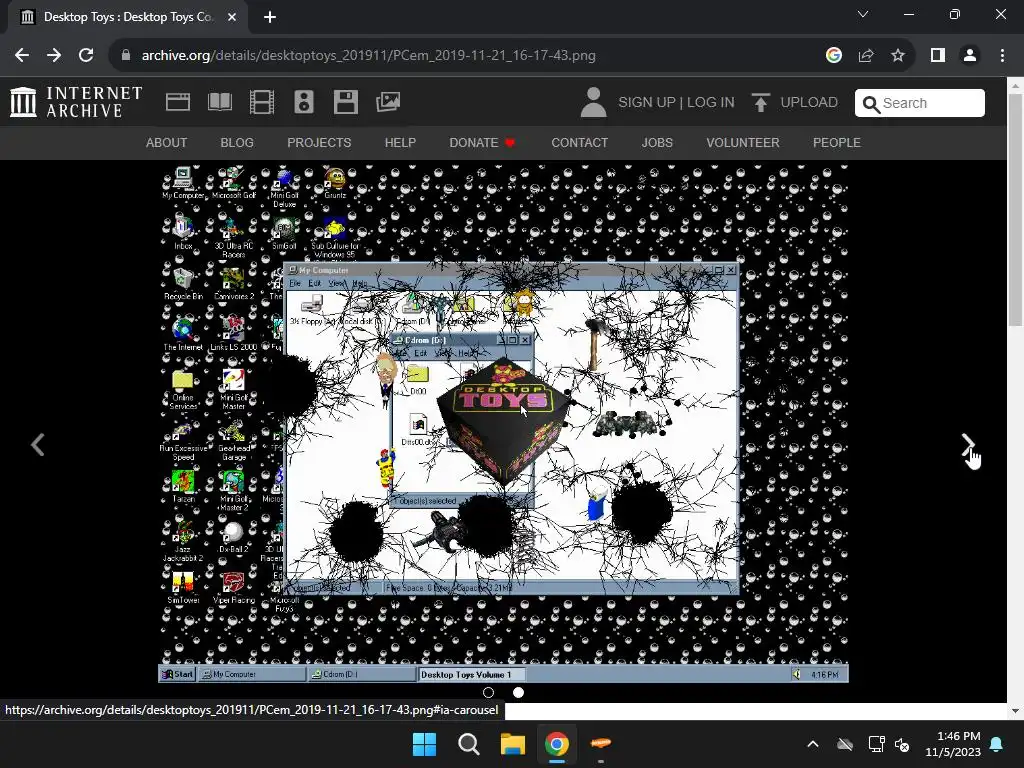The height and width of the screenshot is (768, 1024).
Task: Open the Audio speaker icon
Action: (x=304, y=102)
